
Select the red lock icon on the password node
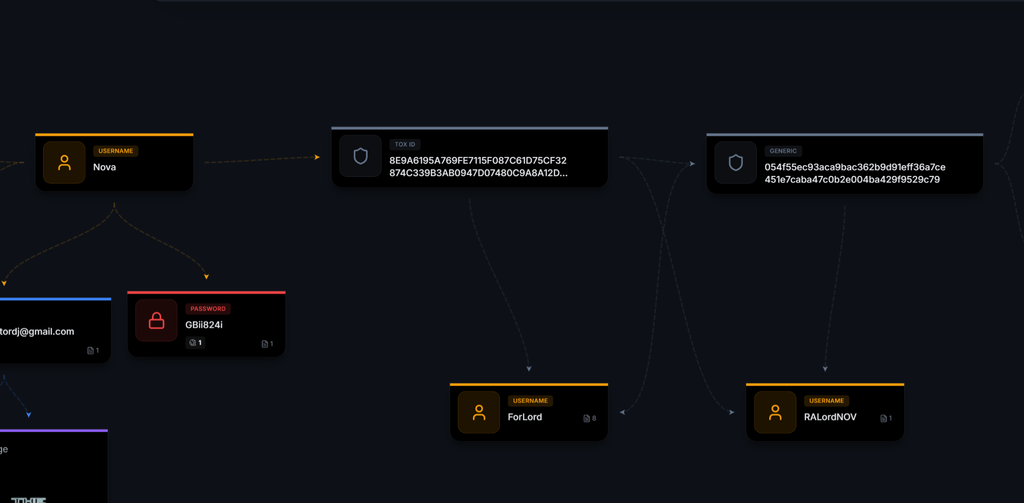(156, 320)
